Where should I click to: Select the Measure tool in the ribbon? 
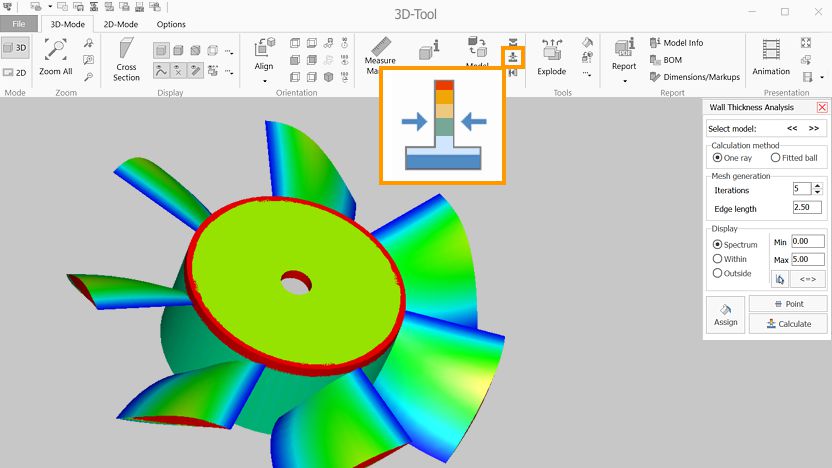(380, 50)
